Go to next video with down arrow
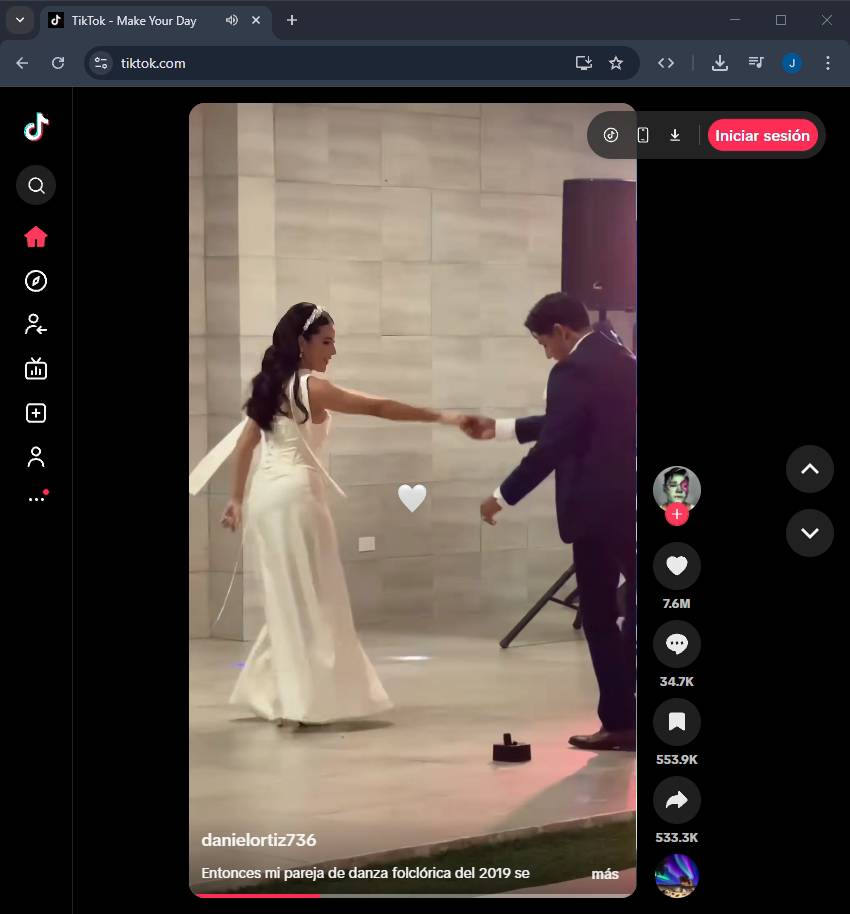This screenshot has width=850, height=914. point(809,533)
